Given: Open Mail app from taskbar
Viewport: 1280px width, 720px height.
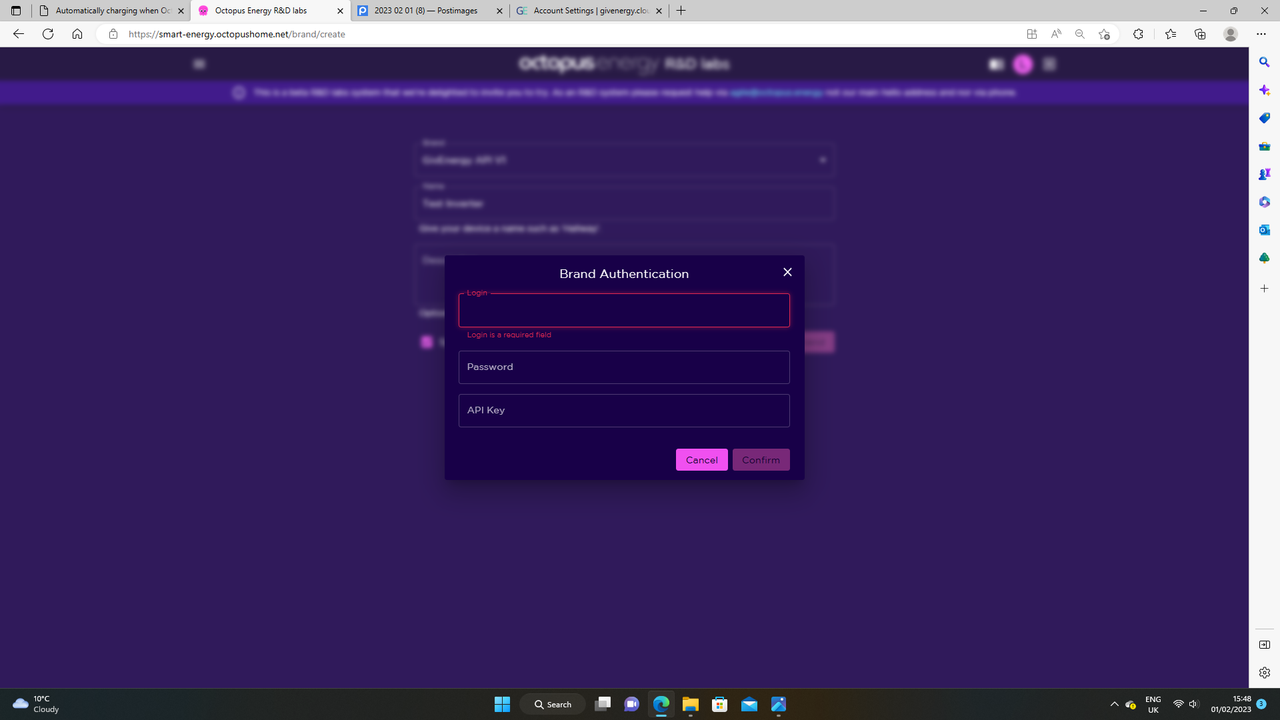Looking at the screenshot, I should (749, 704).
